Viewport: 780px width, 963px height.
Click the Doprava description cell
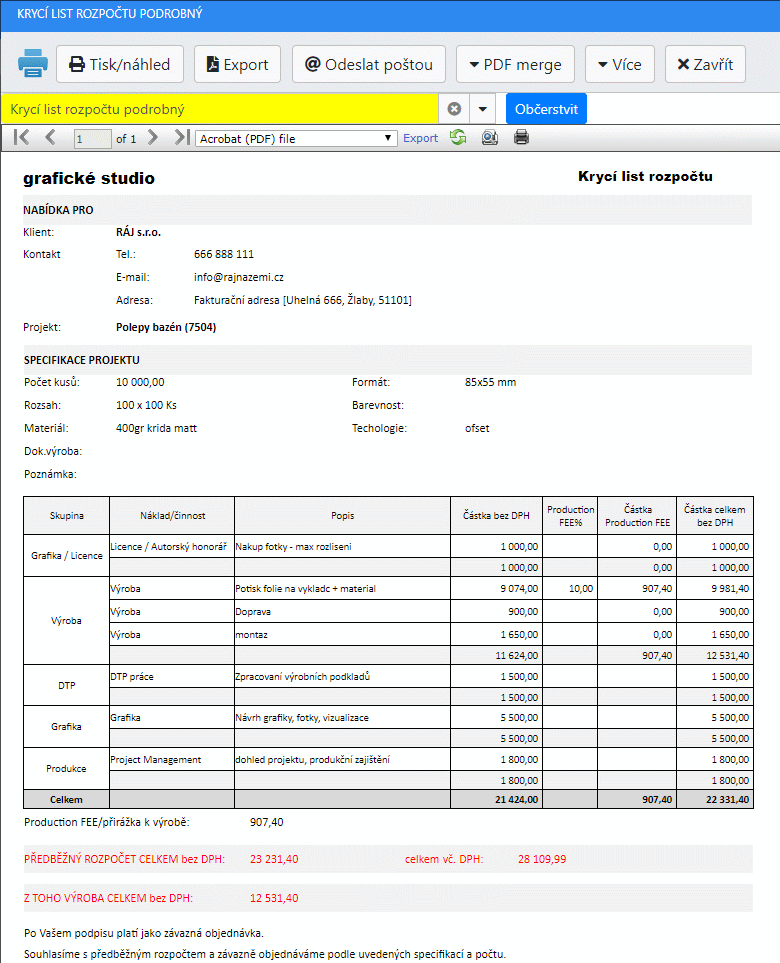342,612
